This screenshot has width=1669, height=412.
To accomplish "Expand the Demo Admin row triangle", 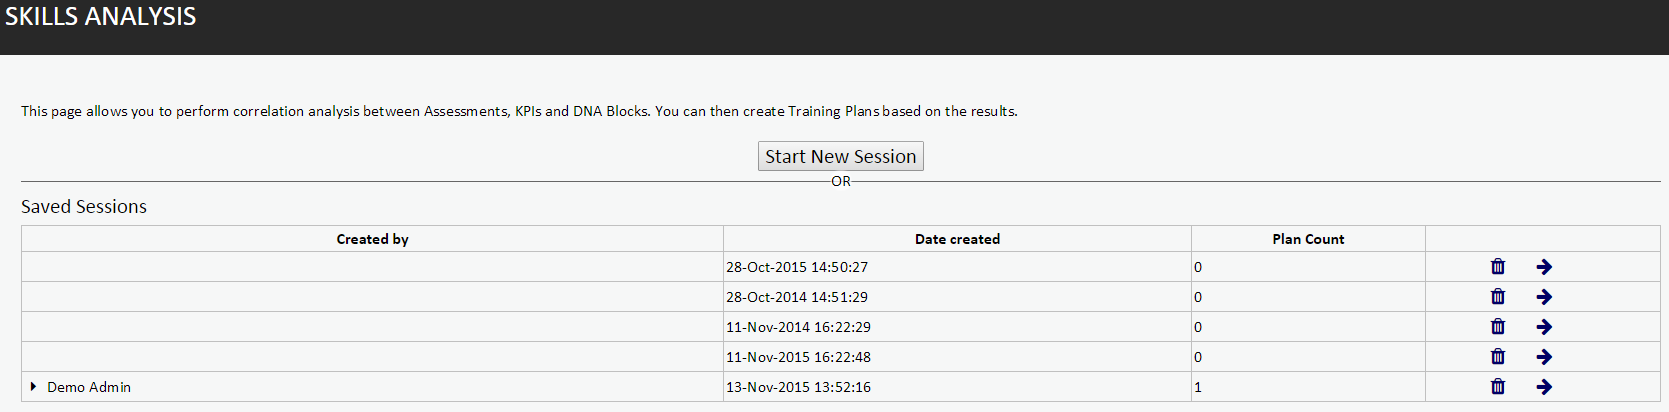I will pyautogui.click(x=33, y=386).
